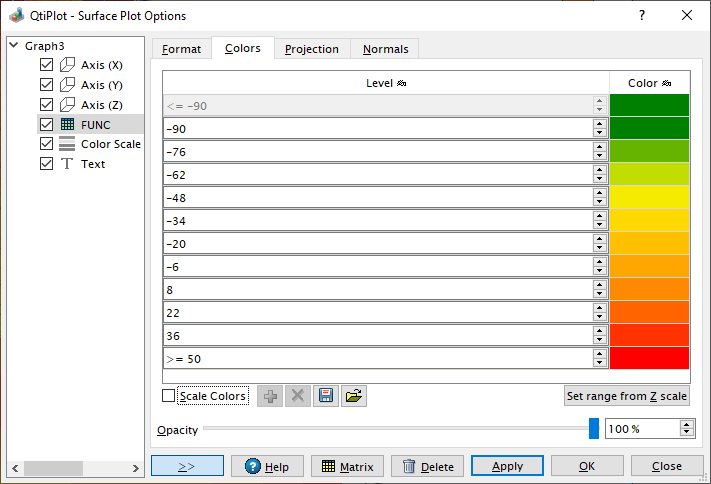Click the red color swatch for >= 50
Viewport: 711px width, 484px height.
coord(649,358)
